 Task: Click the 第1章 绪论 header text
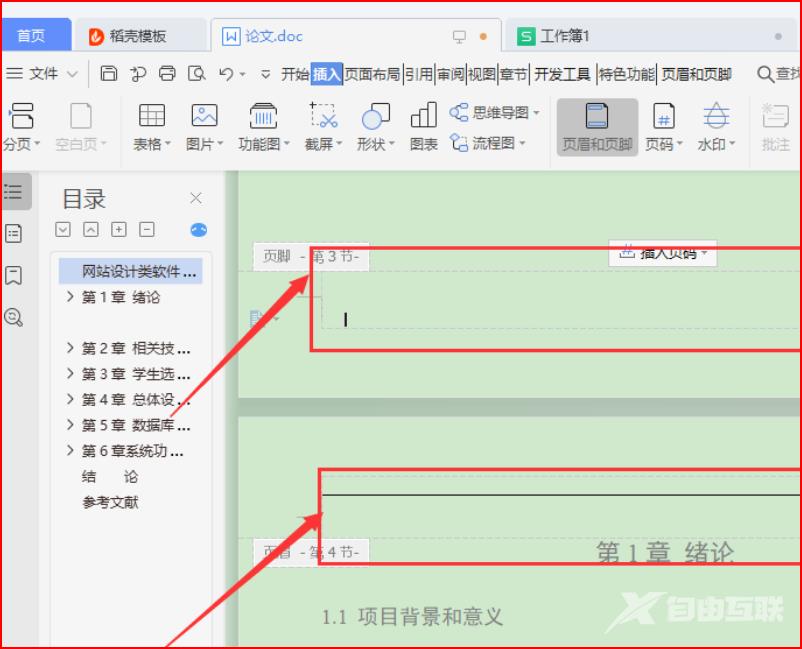pyautogui.click(x=665, y=552)
